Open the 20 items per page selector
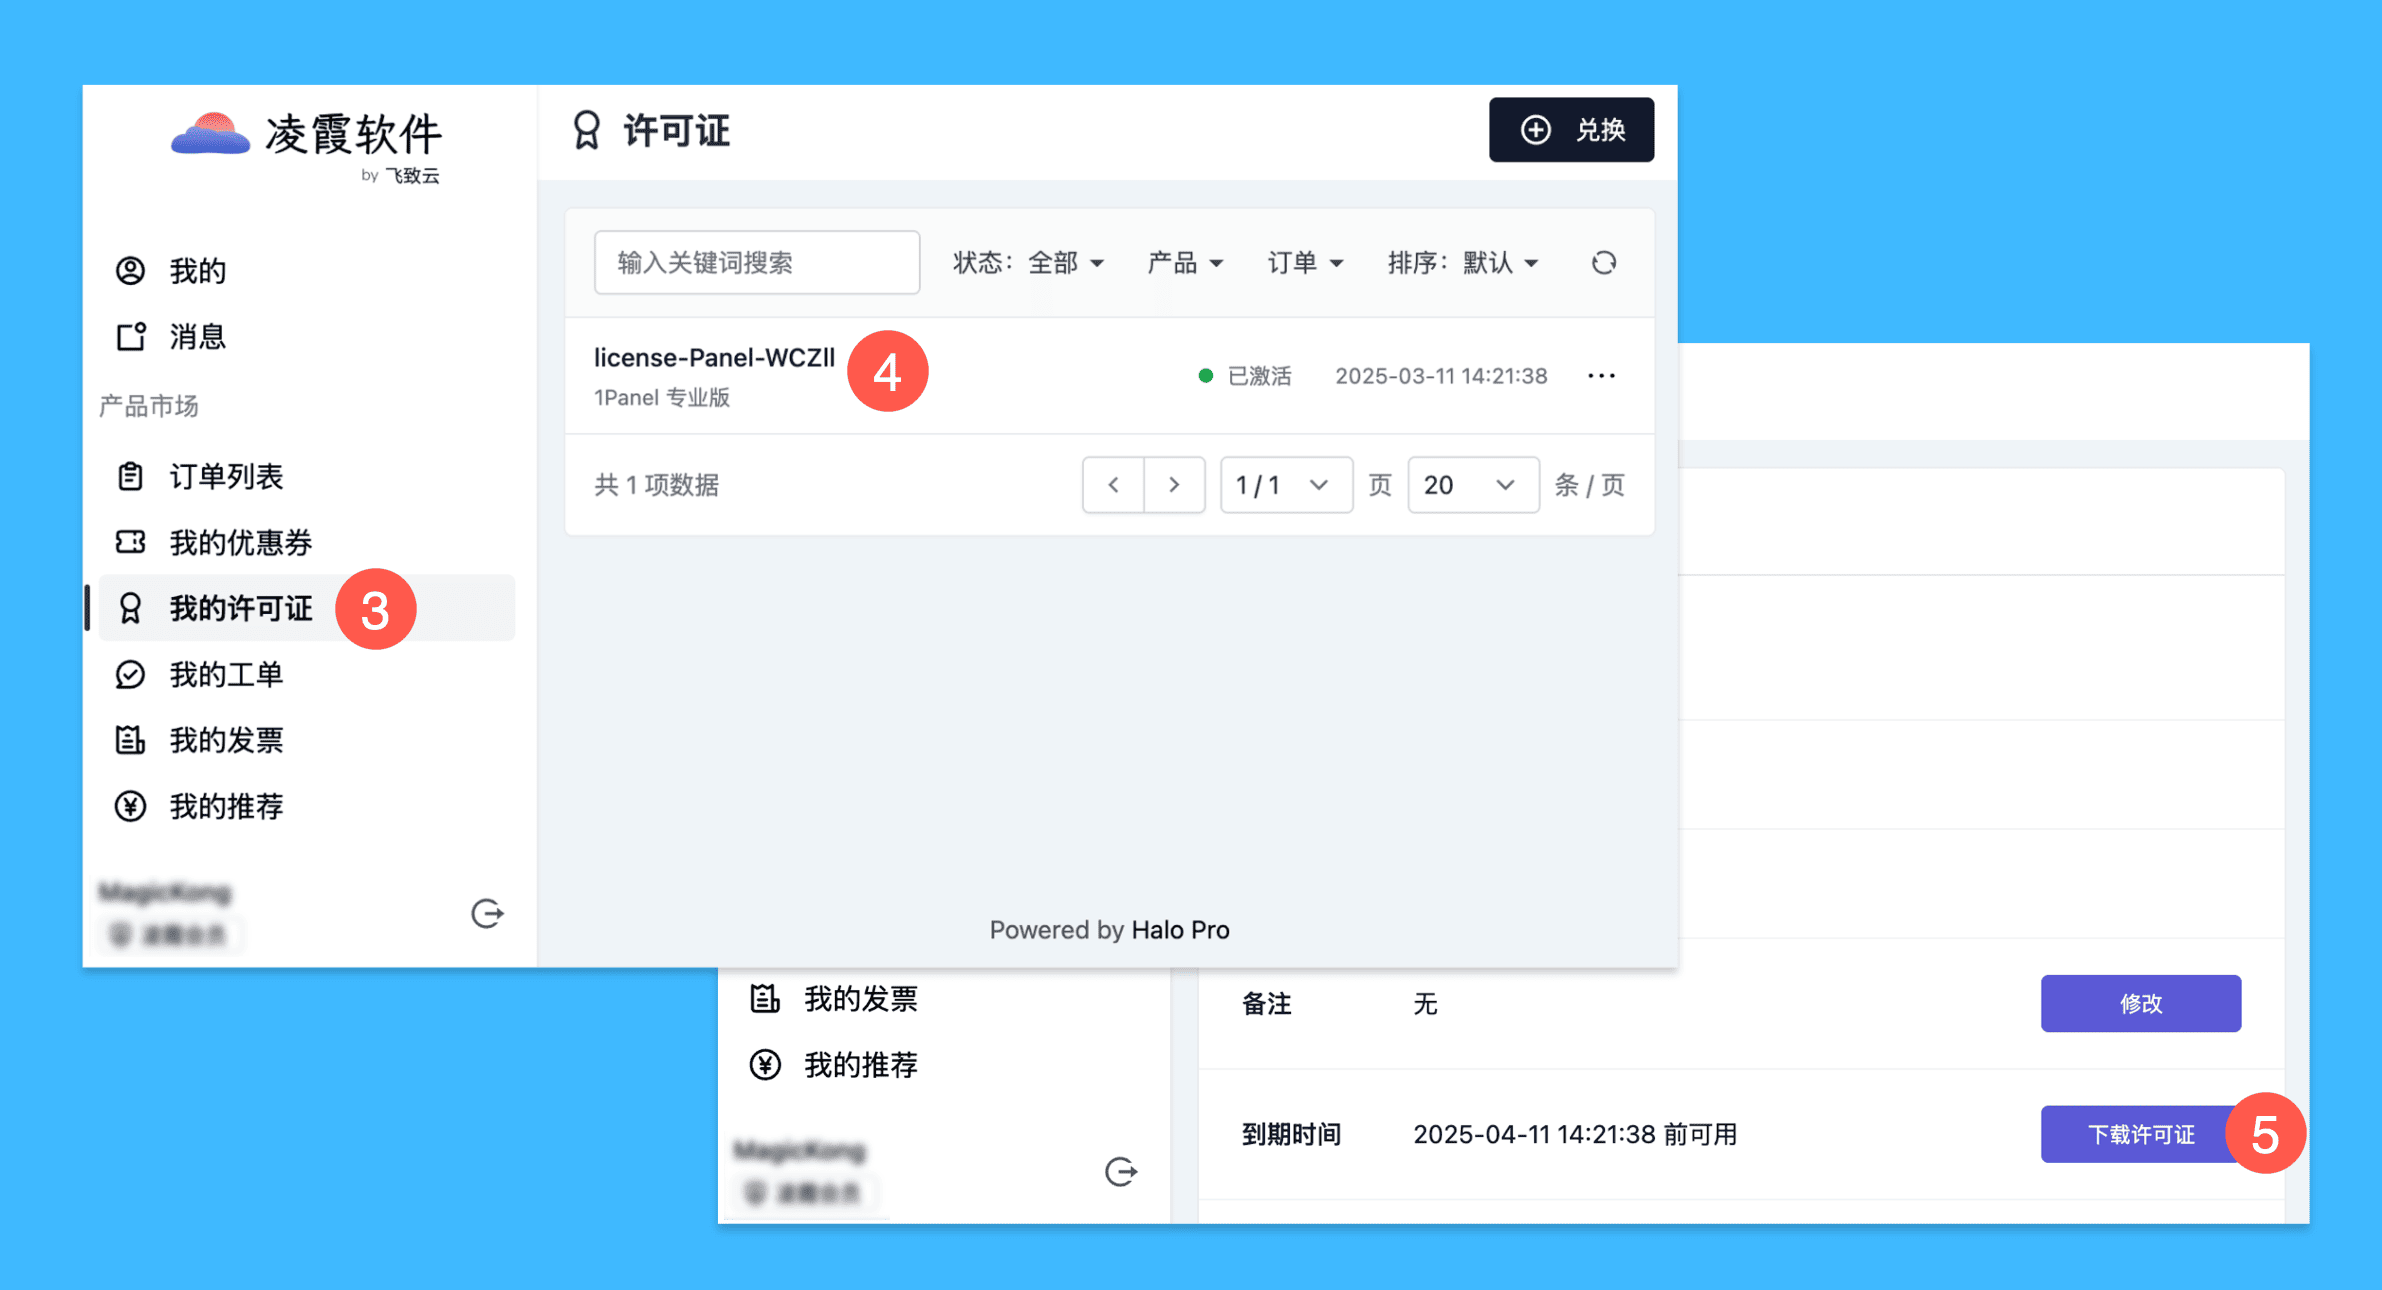 coord(1472,485)
